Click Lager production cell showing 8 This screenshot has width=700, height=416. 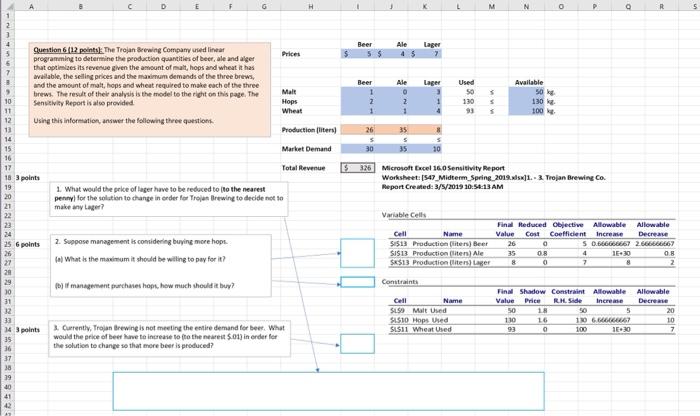pyautogui.click(x=425, y=130)
